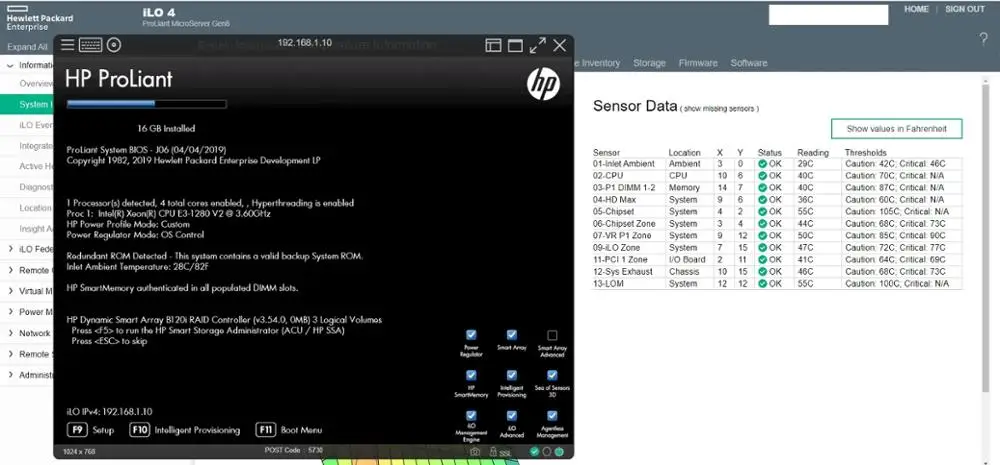Viewport: 1000px width, 465px height.
Task: Open the virtual media disc icon
Action: 114,45
